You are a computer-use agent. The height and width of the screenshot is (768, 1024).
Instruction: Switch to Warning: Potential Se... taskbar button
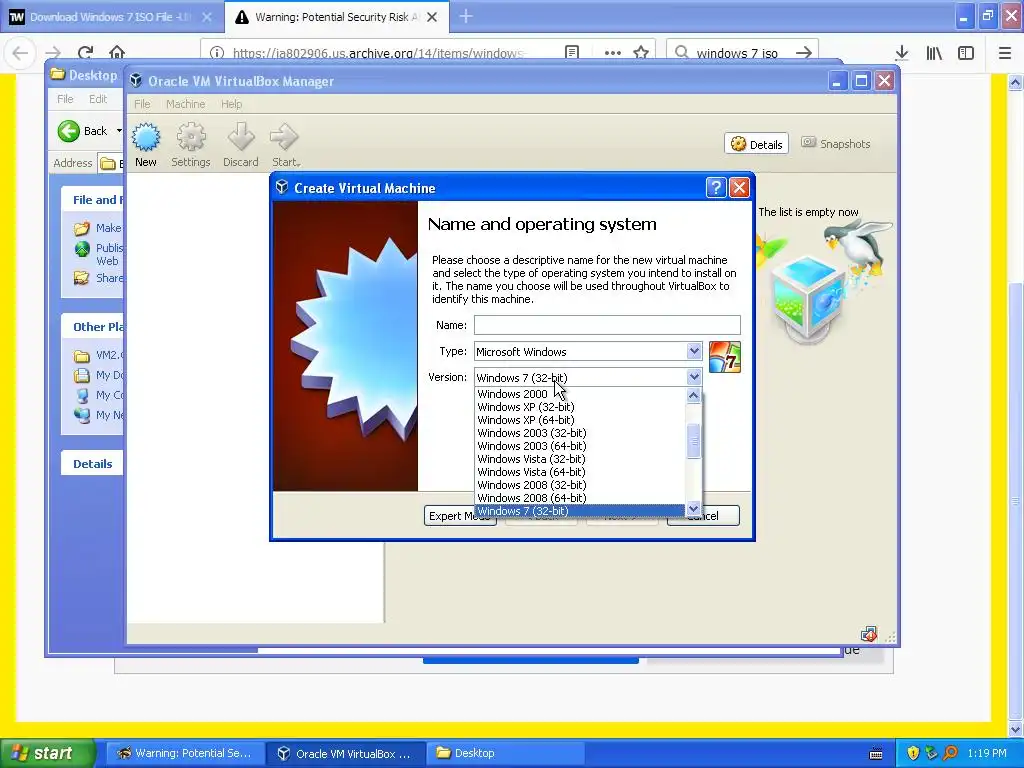(x=185, y=753)
